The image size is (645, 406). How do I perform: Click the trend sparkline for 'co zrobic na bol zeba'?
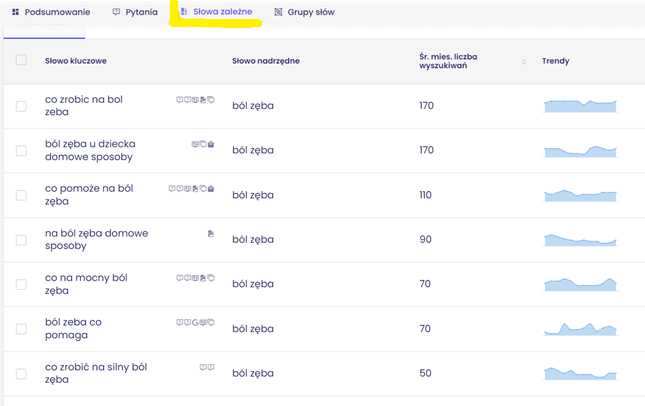(x=580, y=105)
